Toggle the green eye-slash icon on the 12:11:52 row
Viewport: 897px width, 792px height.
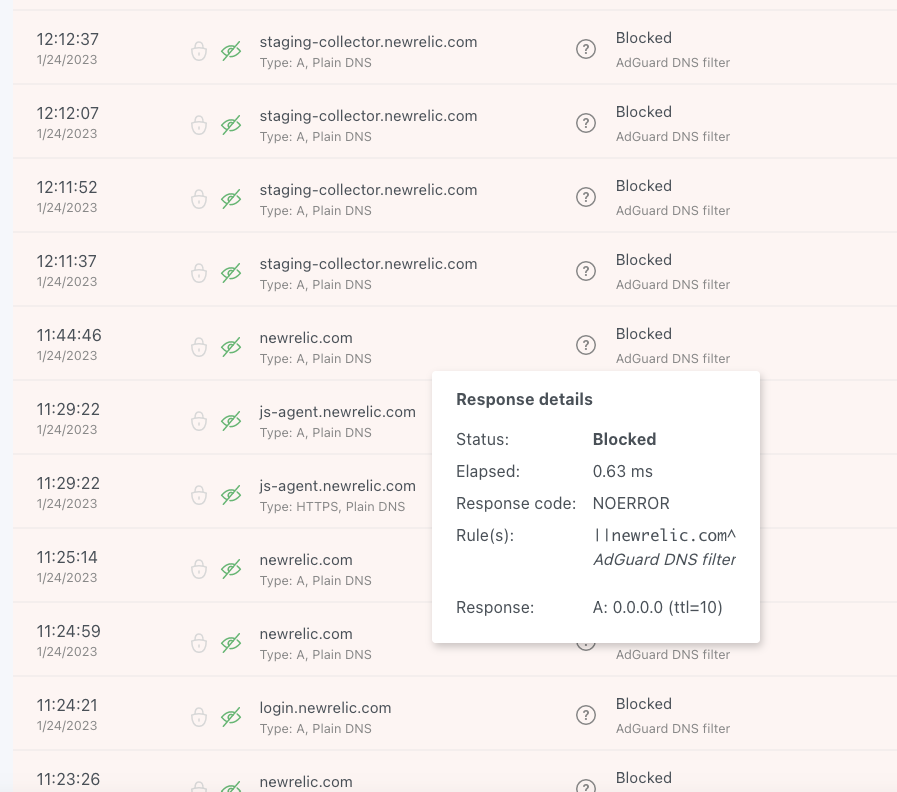(231, 197)
